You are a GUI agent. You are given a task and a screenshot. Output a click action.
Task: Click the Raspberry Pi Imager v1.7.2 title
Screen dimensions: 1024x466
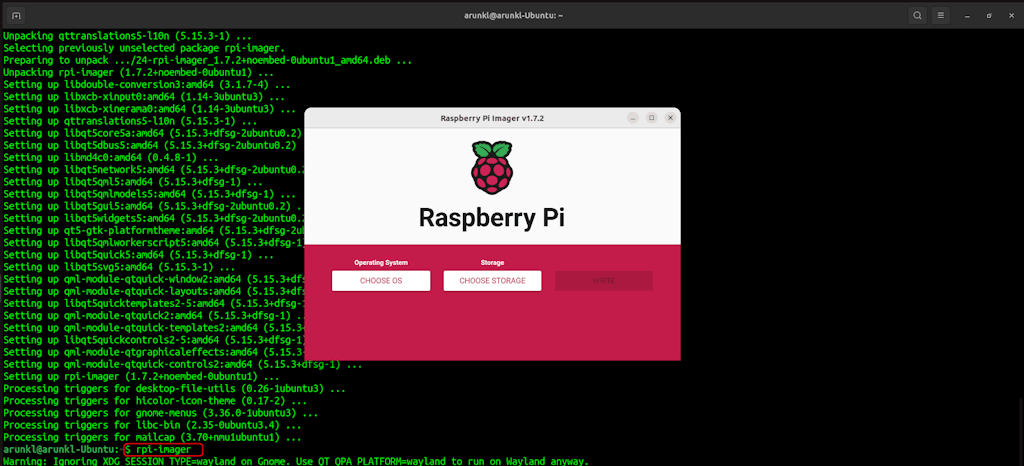[x=492, y=119]
